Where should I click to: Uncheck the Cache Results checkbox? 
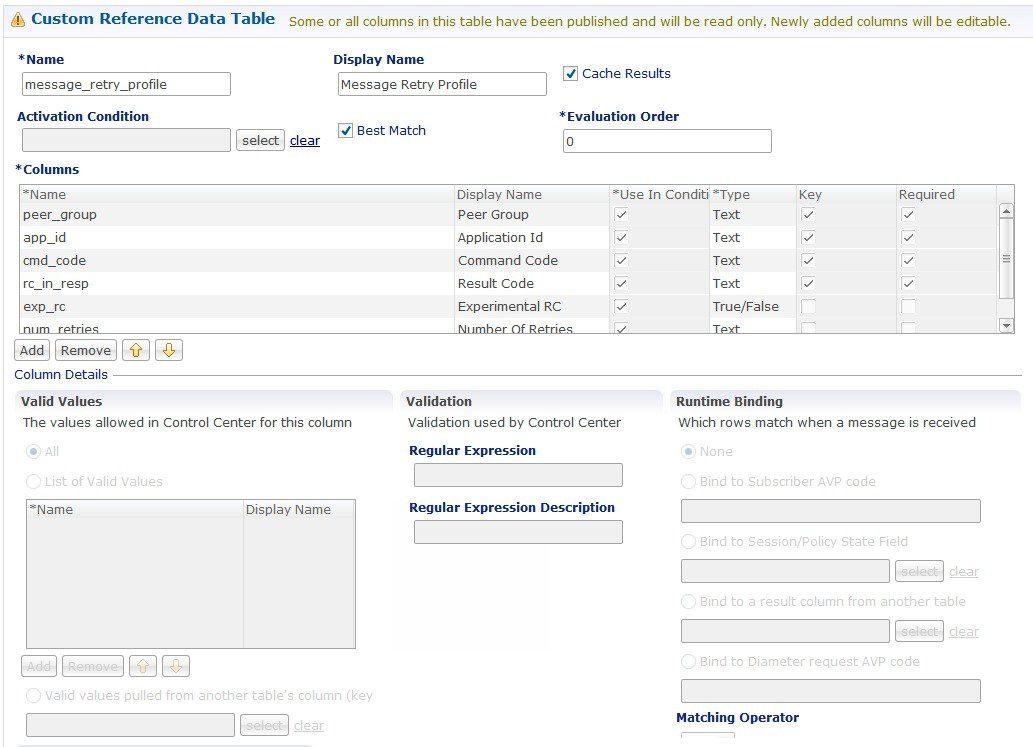click(569, 72)
